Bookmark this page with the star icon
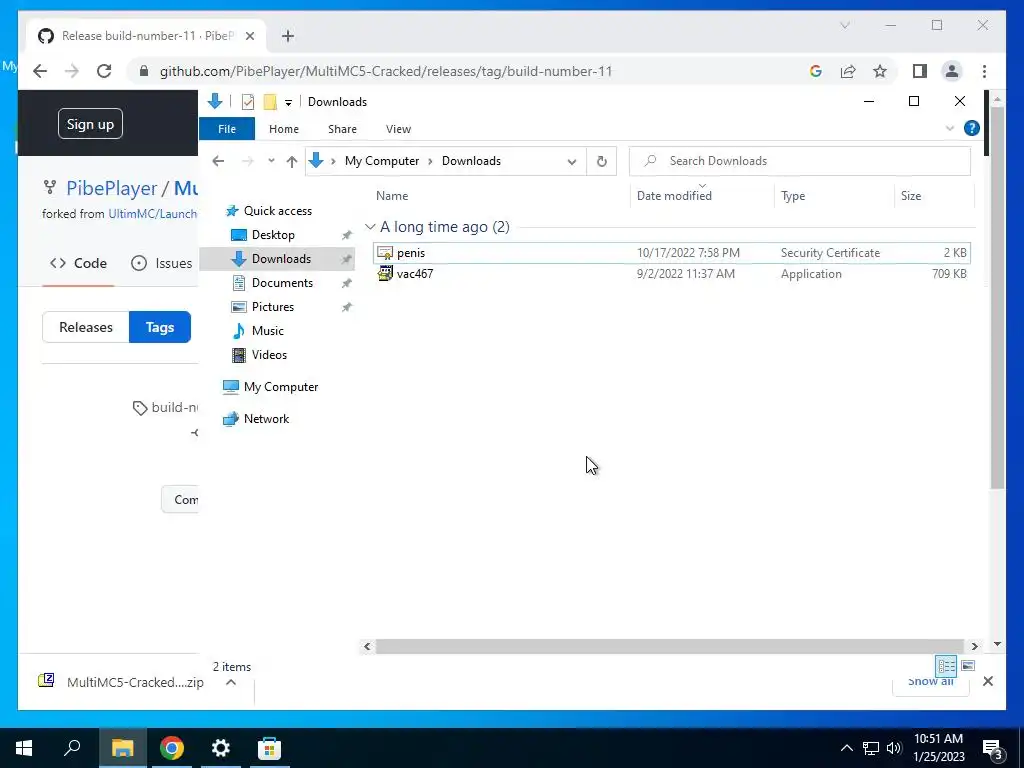The image size is (1024, 768). click(x=880, y=71)
